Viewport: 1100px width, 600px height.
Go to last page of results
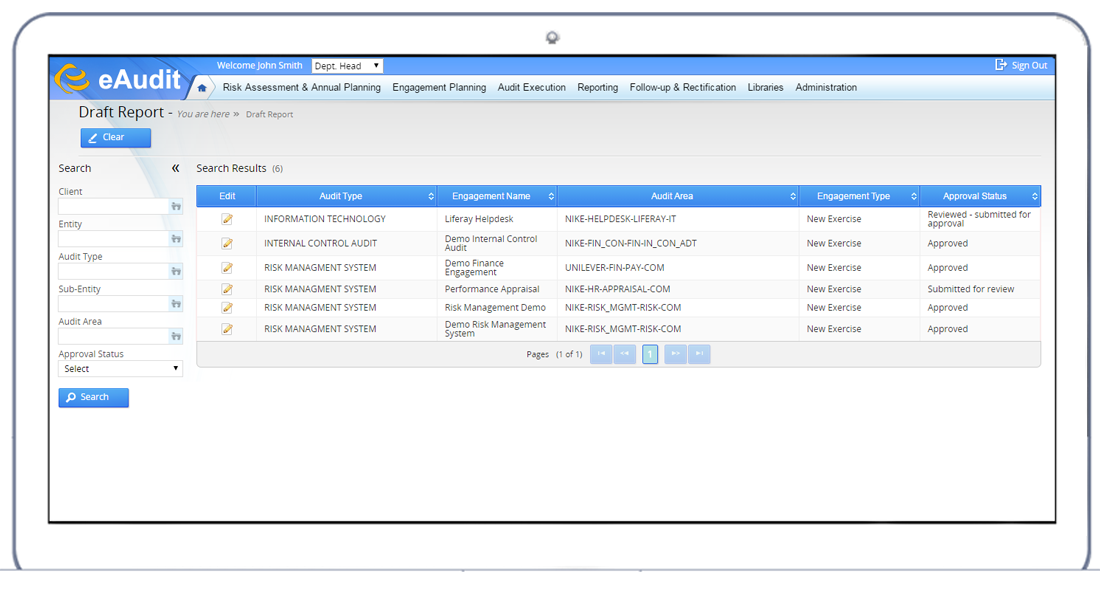coord(699,354)
